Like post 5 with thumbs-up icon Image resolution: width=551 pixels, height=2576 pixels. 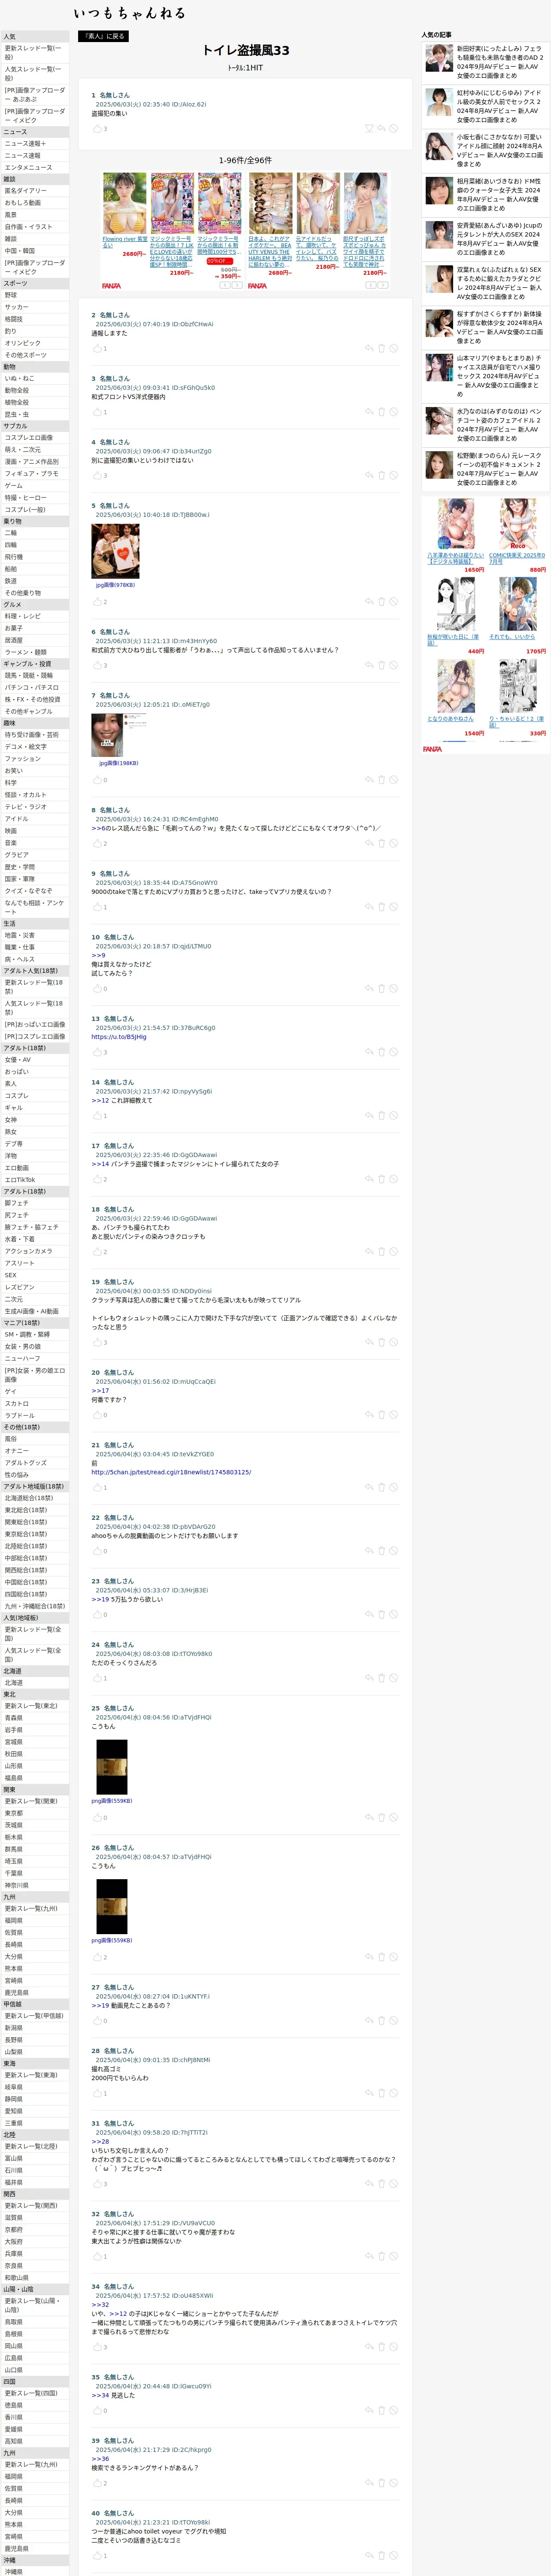coord(98,602)
